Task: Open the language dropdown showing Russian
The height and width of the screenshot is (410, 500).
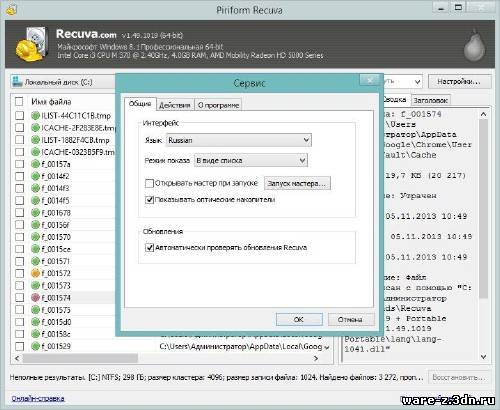Action: coord(239,140)
